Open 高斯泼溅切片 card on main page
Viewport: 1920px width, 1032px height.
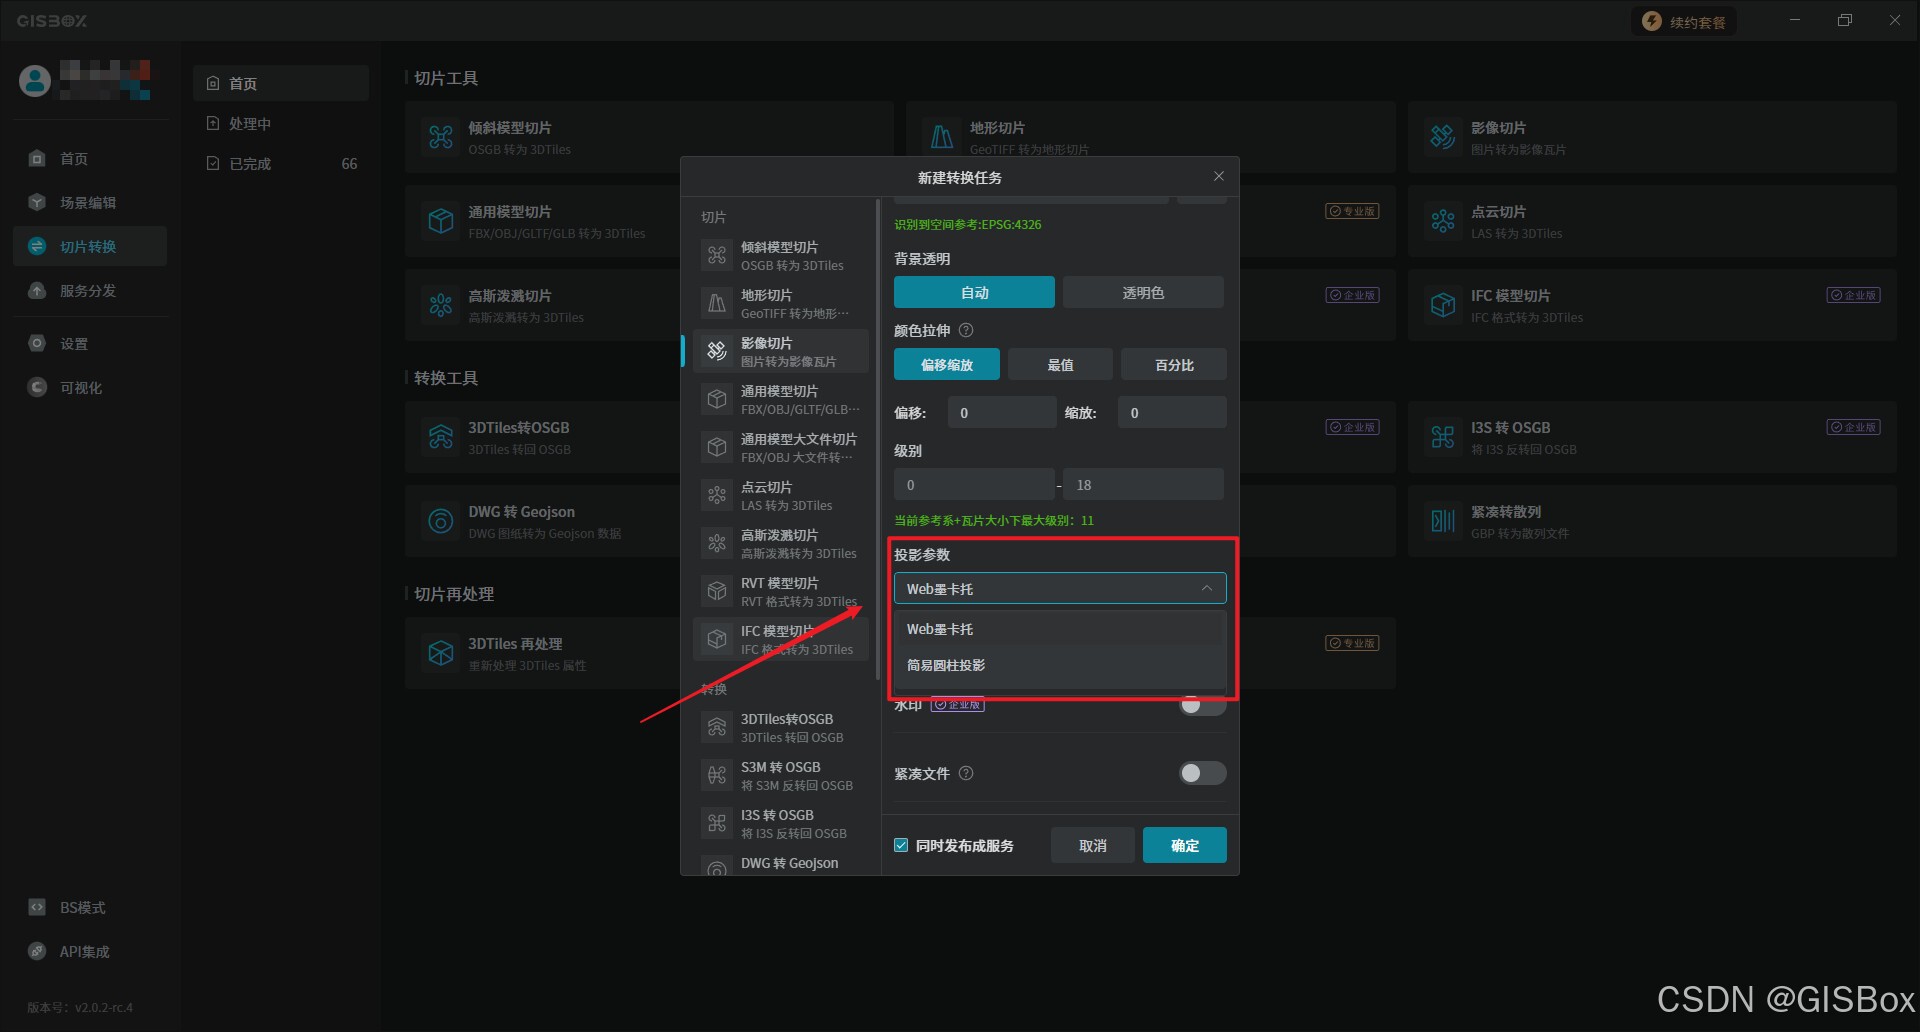pyautogui.click(x=543, y=305)
